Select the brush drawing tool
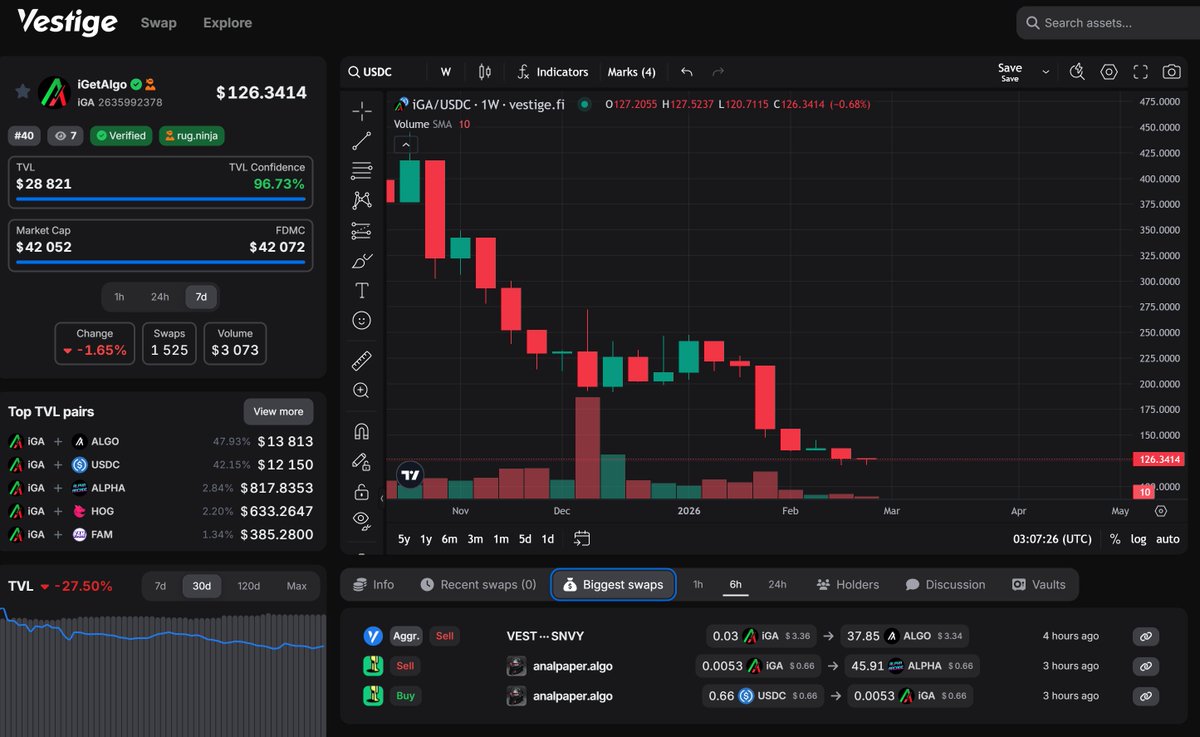Screen dimensions: 1200x737 coord(361,261)
